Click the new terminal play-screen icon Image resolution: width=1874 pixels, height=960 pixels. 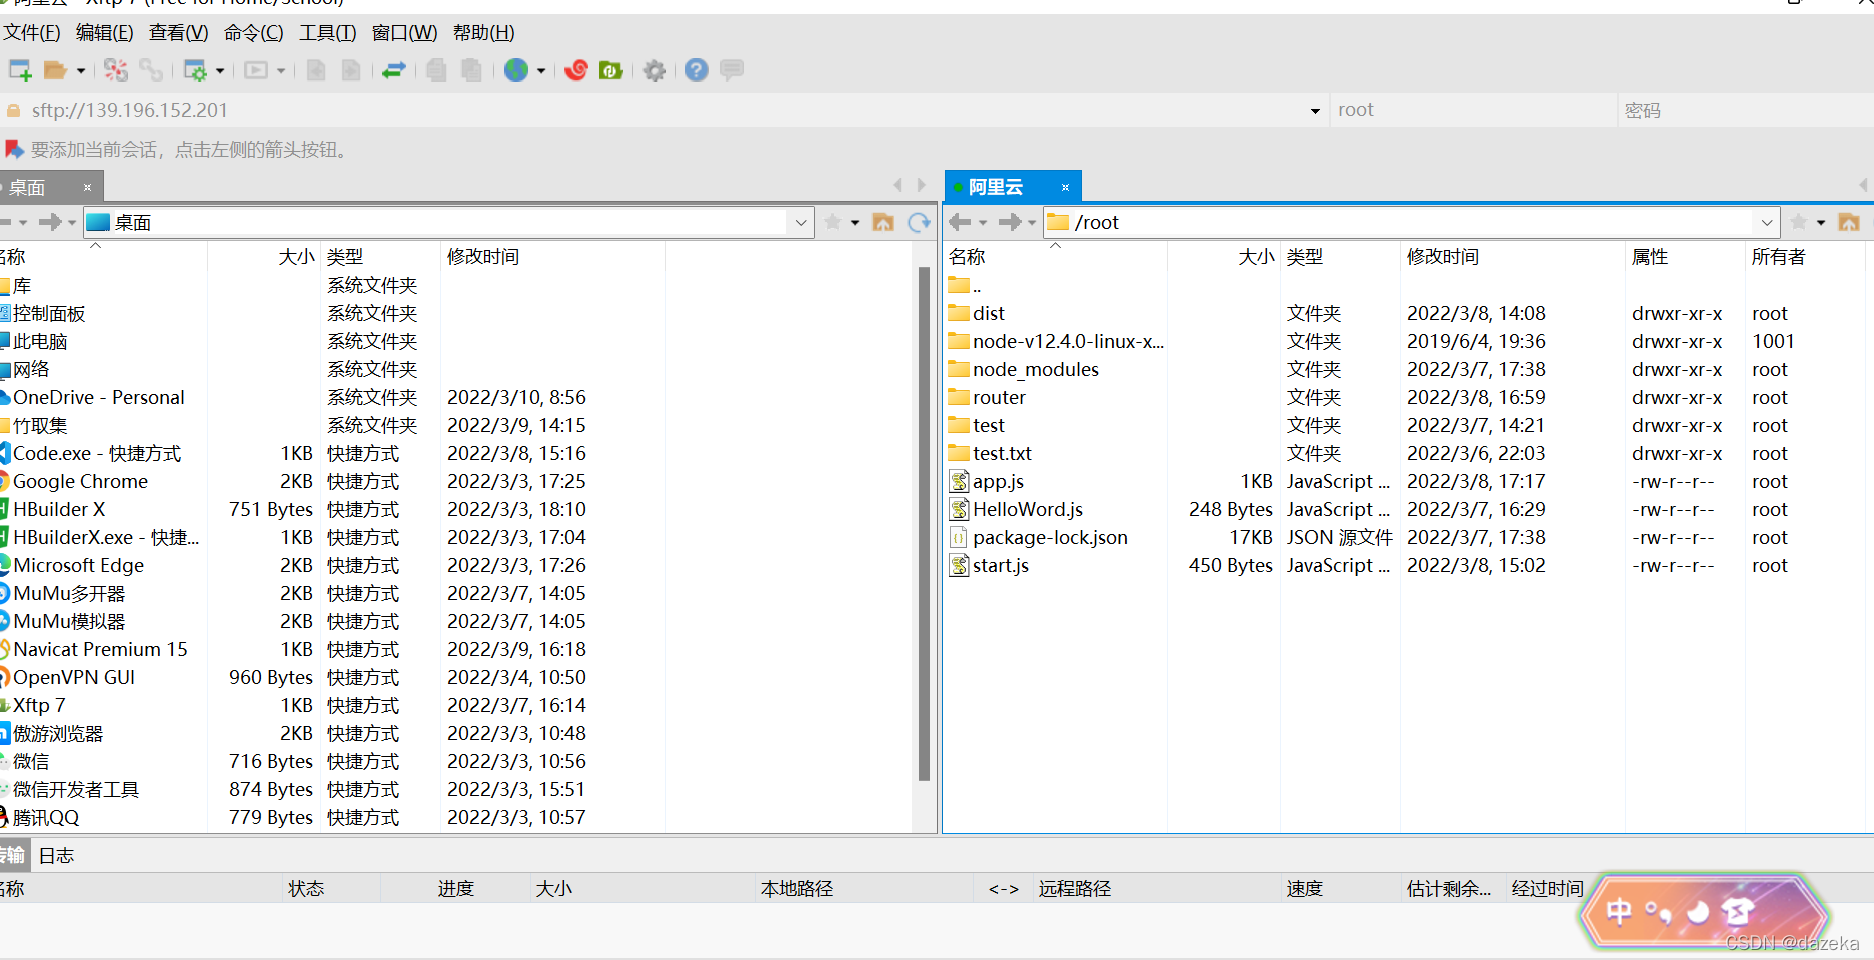point(256,70)
